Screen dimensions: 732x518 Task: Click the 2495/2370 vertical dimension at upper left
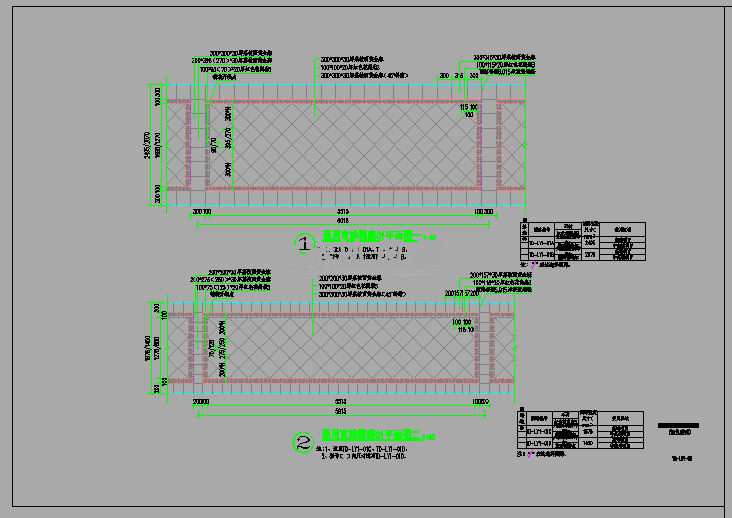[148, 146]
